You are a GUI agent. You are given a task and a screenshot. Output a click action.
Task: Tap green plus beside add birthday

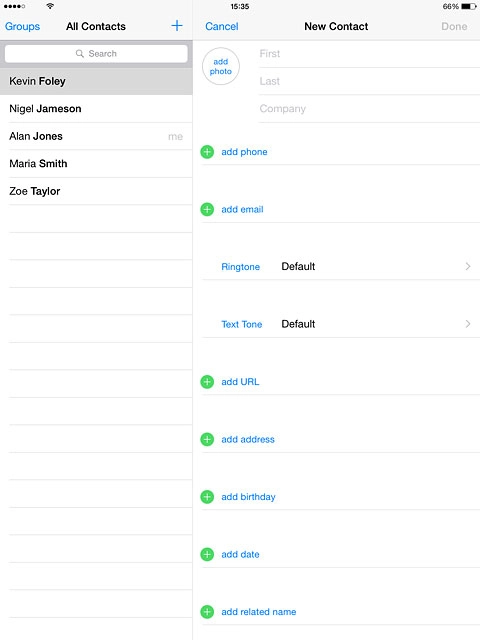[207, 497]
